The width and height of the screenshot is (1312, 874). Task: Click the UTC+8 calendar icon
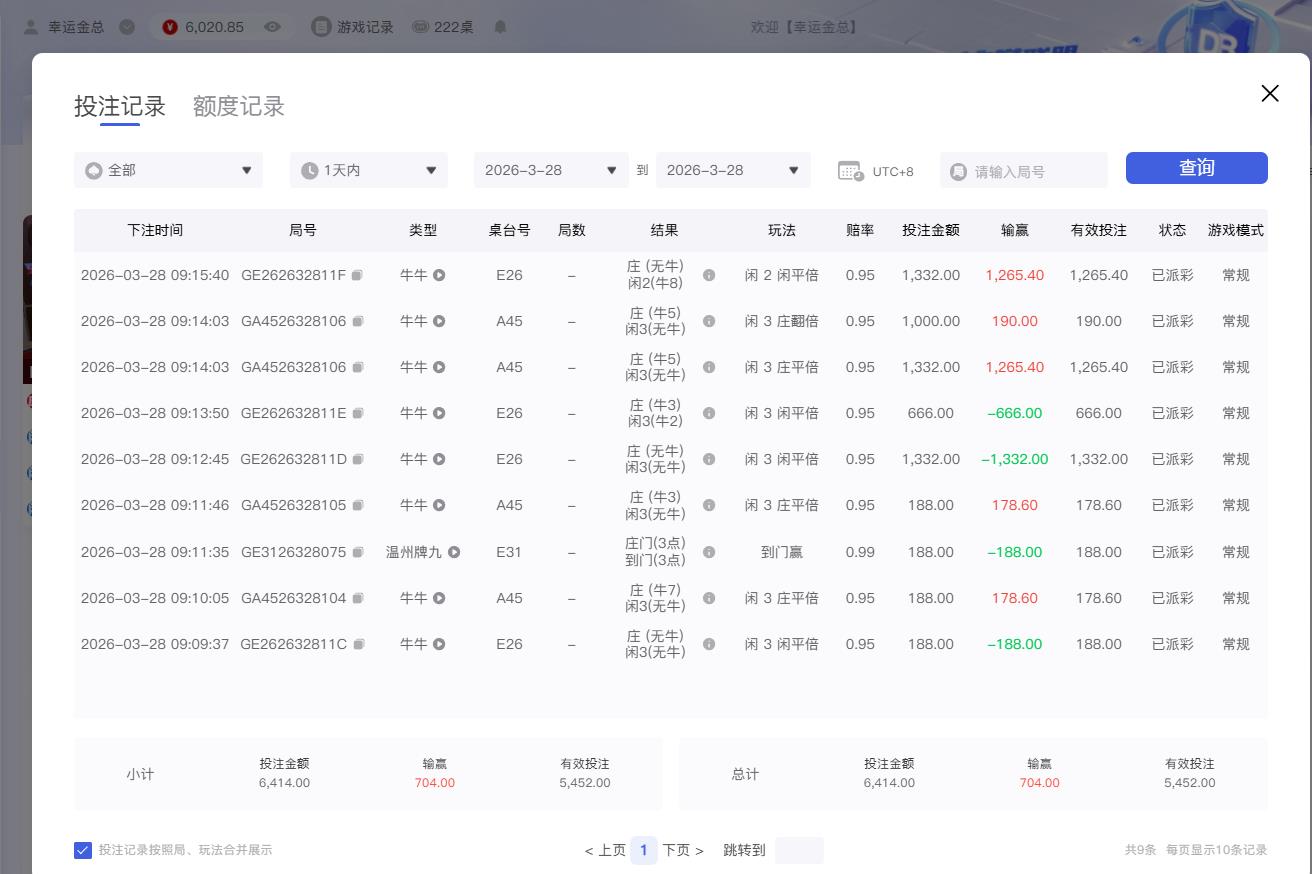point(850,170)
